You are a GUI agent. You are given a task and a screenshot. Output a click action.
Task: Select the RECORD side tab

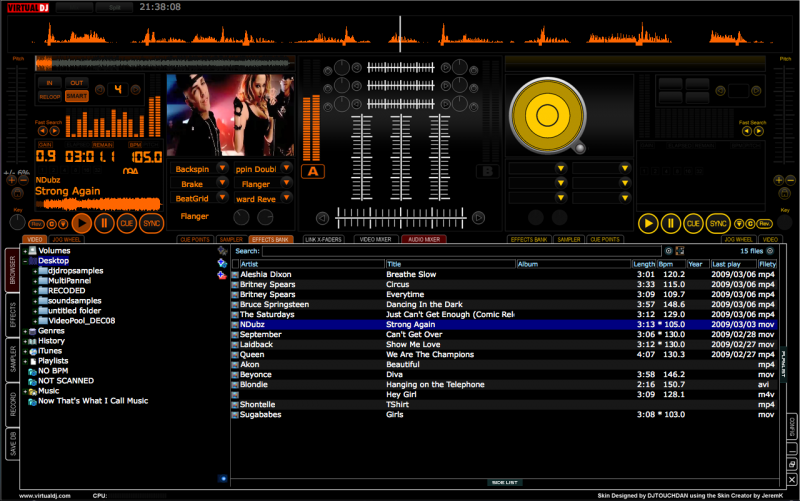pyautogui.click(x=13, y=405)
